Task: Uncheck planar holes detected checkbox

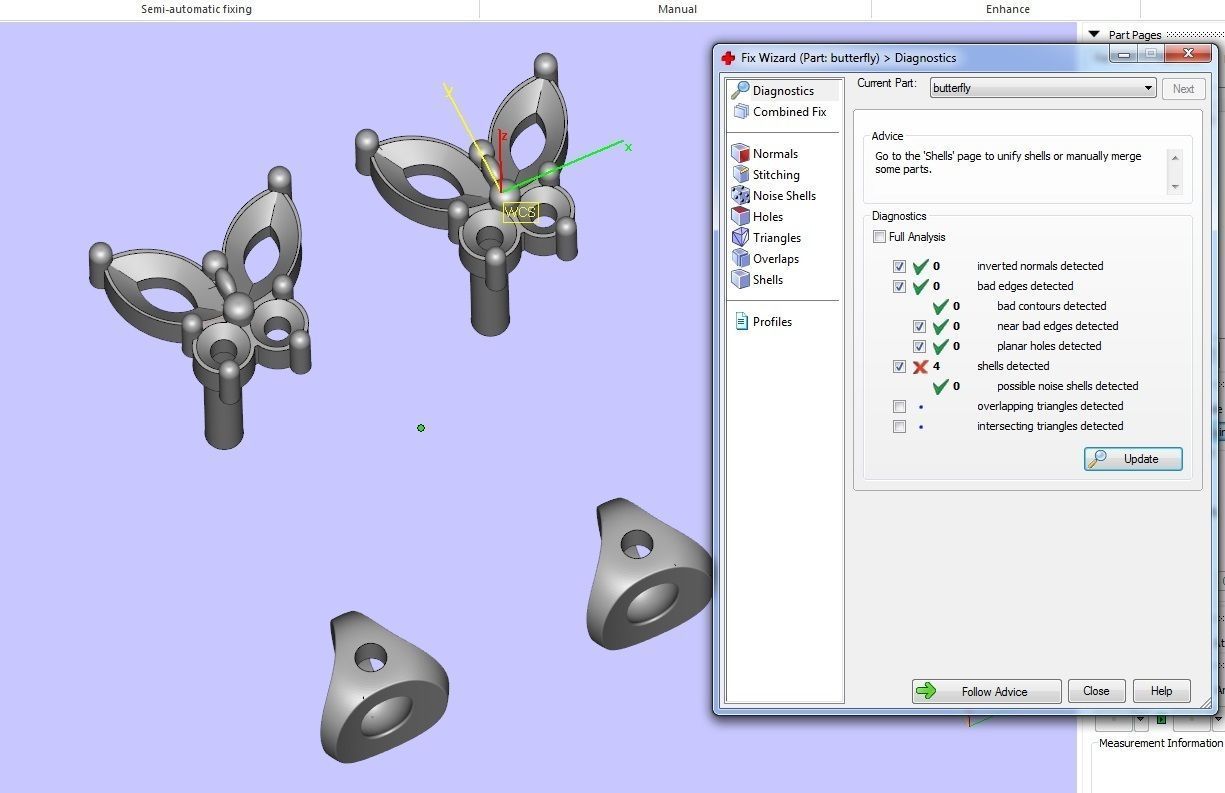Action: click(919, 346)
